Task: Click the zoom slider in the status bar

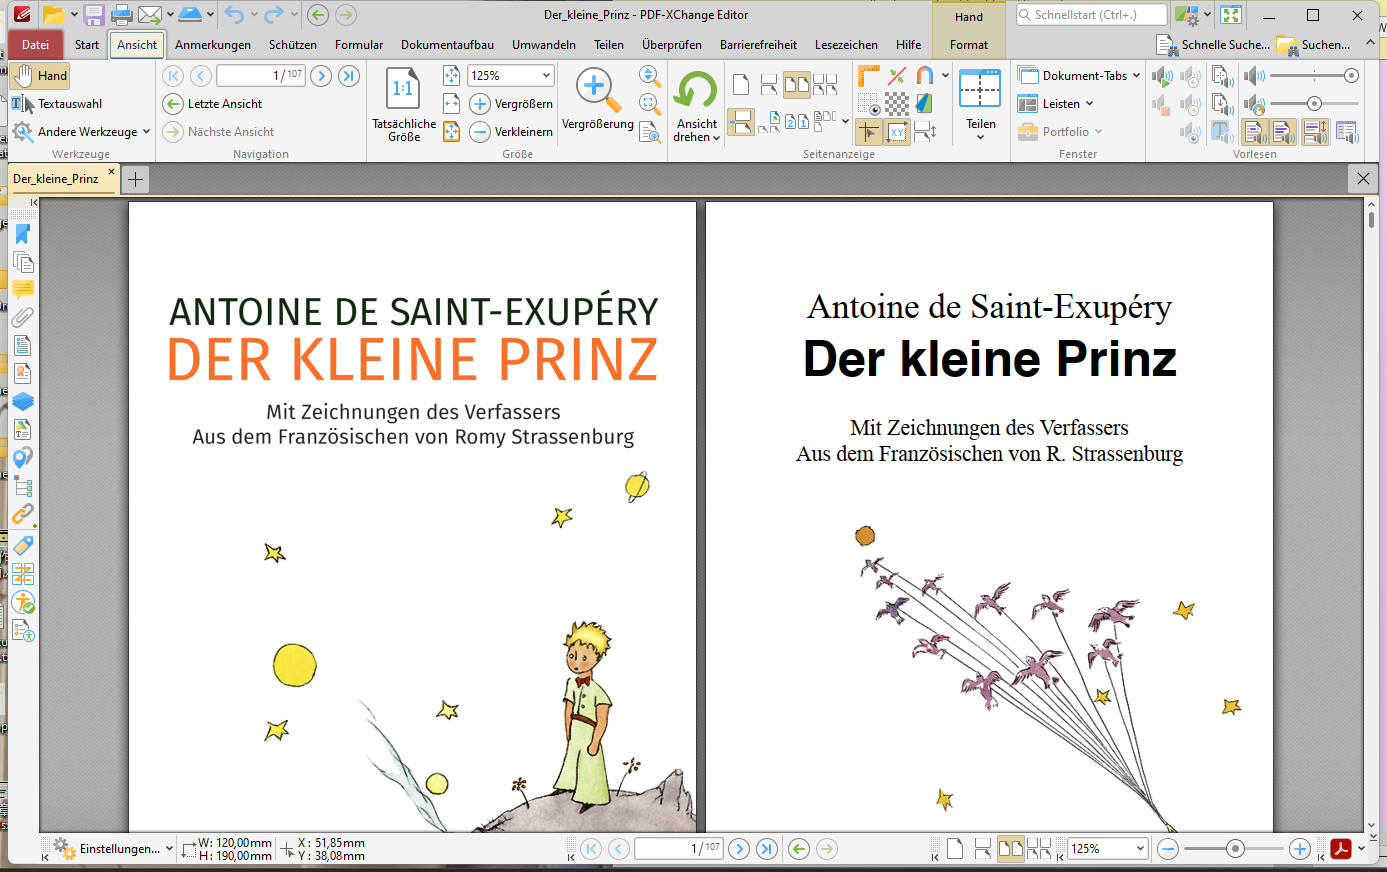Action: 1234,849
